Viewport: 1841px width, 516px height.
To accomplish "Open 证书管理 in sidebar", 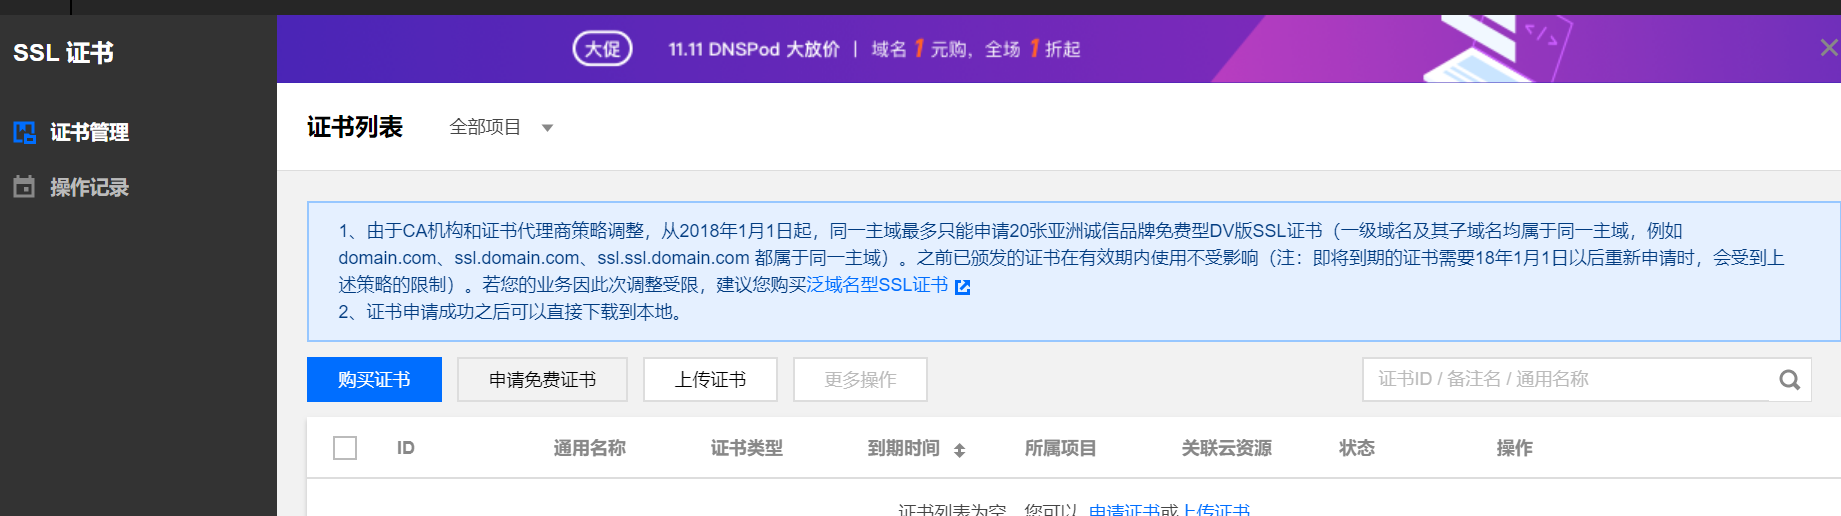I will tap(89, 132).
